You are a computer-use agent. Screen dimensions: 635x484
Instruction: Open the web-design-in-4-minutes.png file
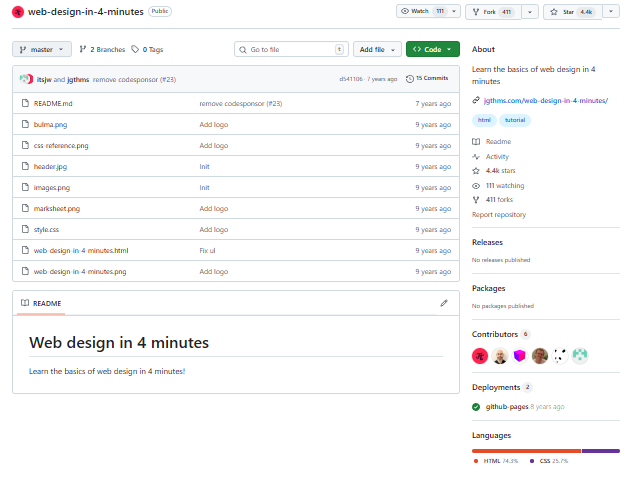coord(80,271)
